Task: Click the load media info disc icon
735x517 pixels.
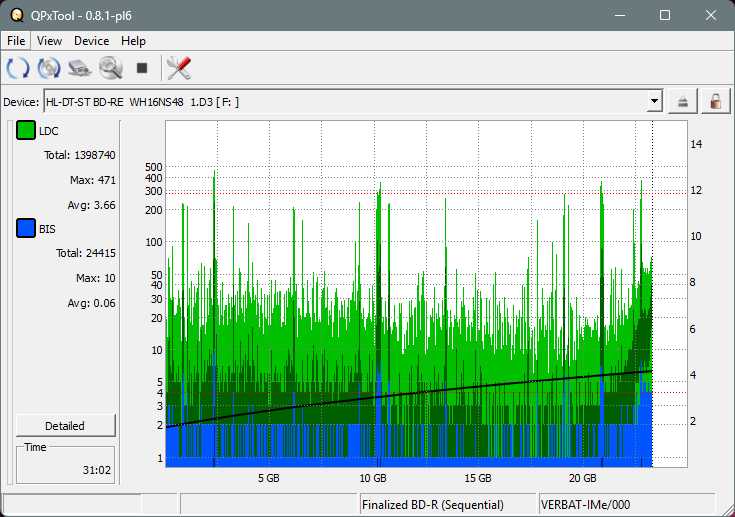Action: click(x=49, y=68)
